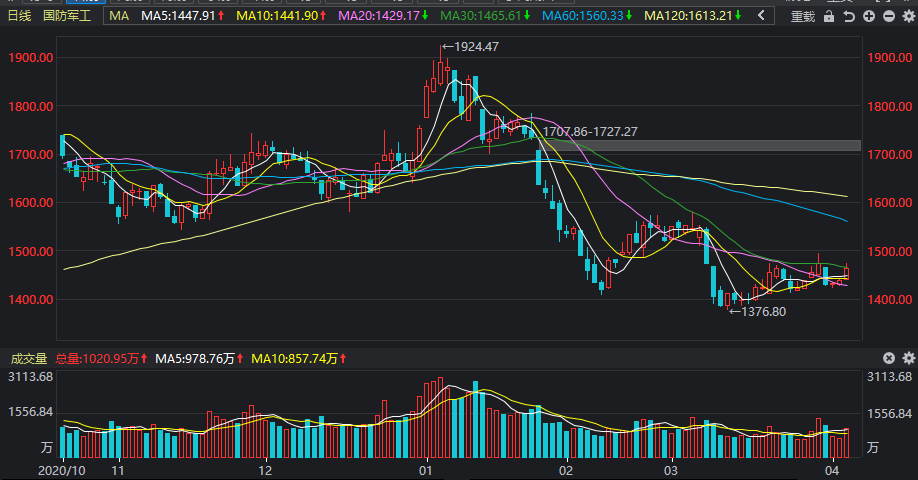
Task: Collapse MA indicator bar with left chevron
Action: pyautogui.click(x=761, y=16)
